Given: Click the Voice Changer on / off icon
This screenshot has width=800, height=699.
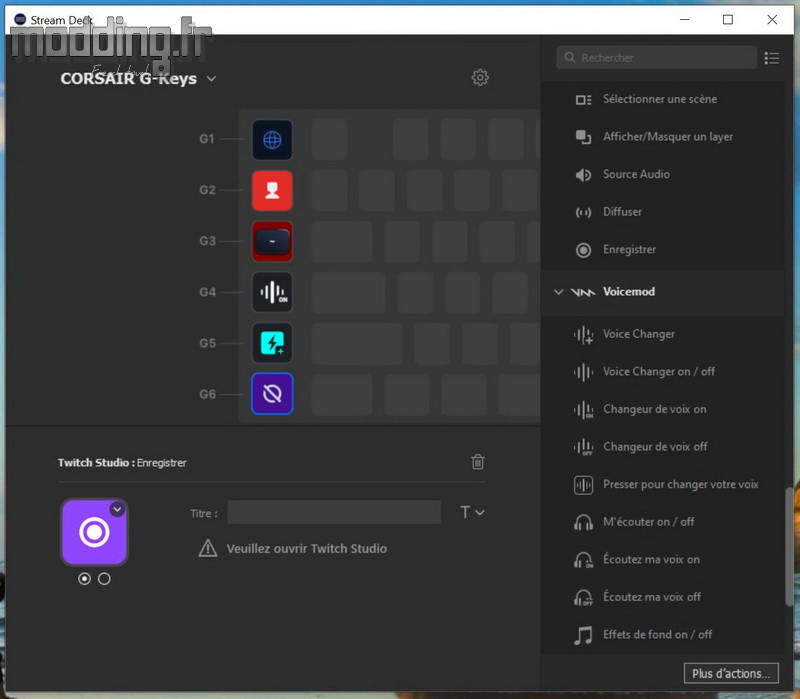Looking at the screenshot, I should pos(583,372).
